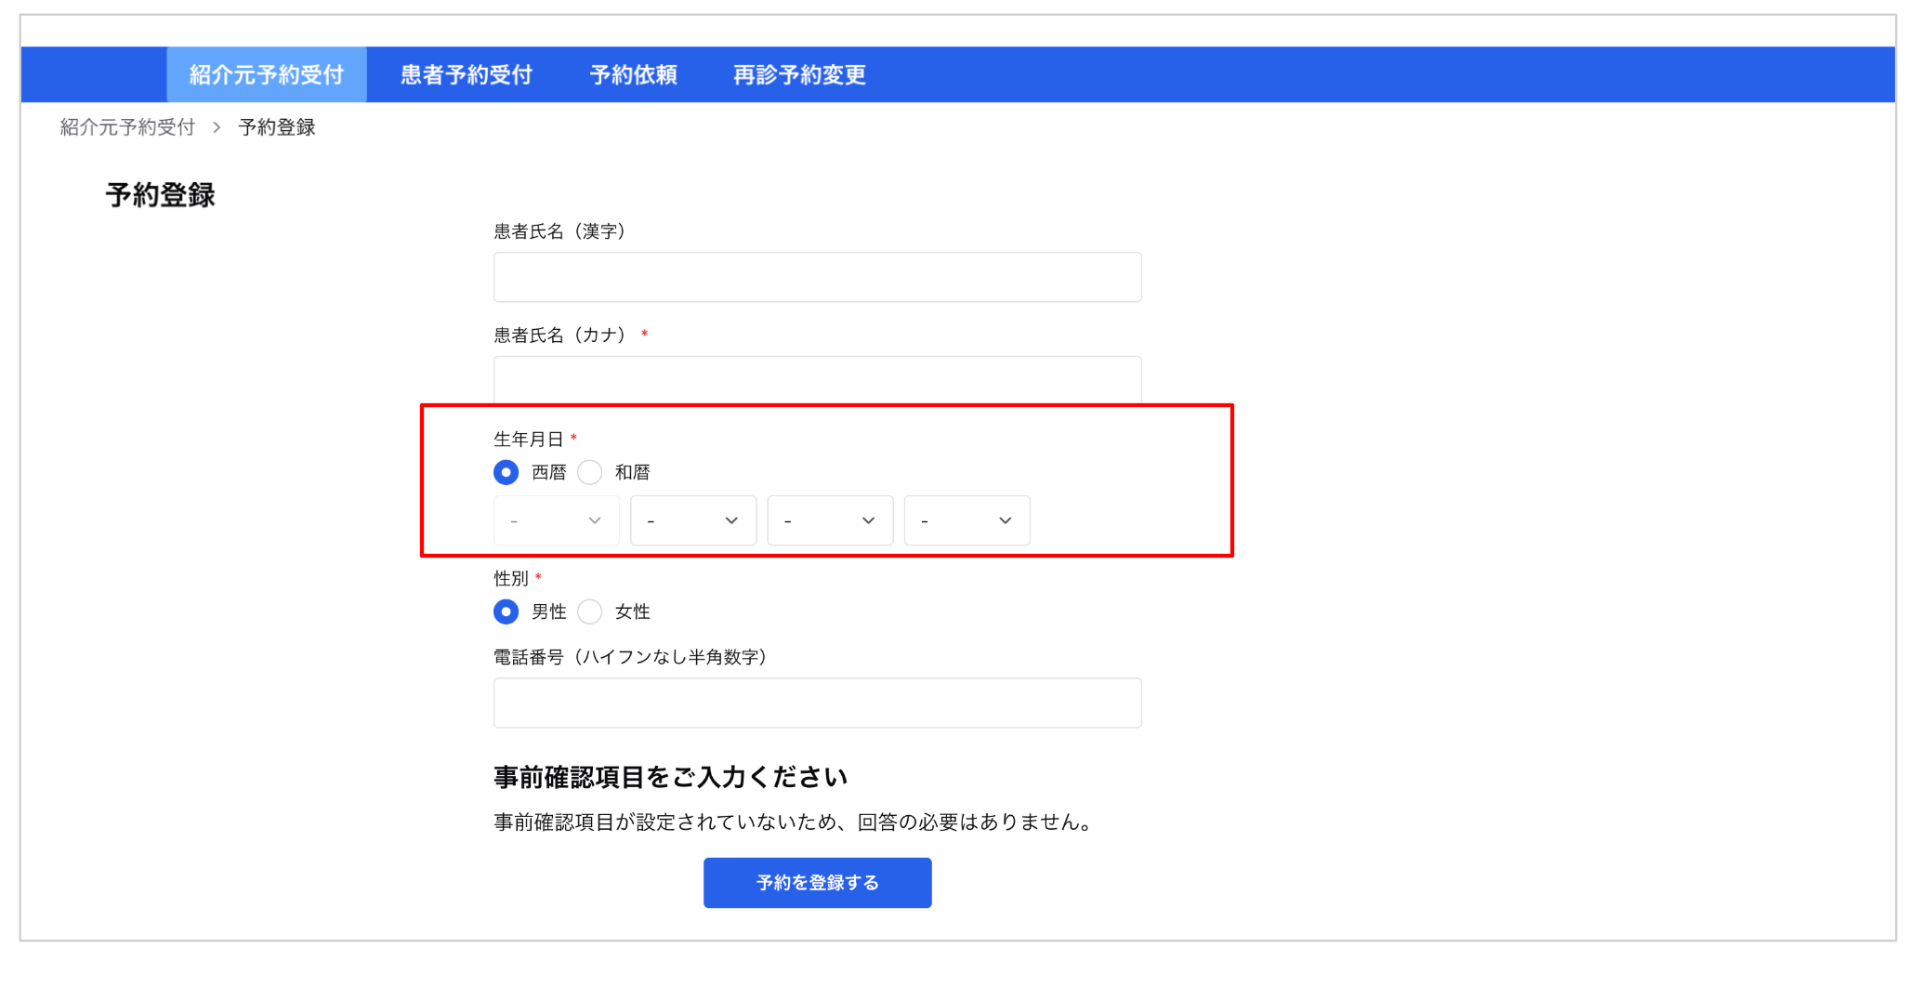Go to the 再診予約変更 tab
Screen dimensions: 1920x986
(x=799, y=75)
